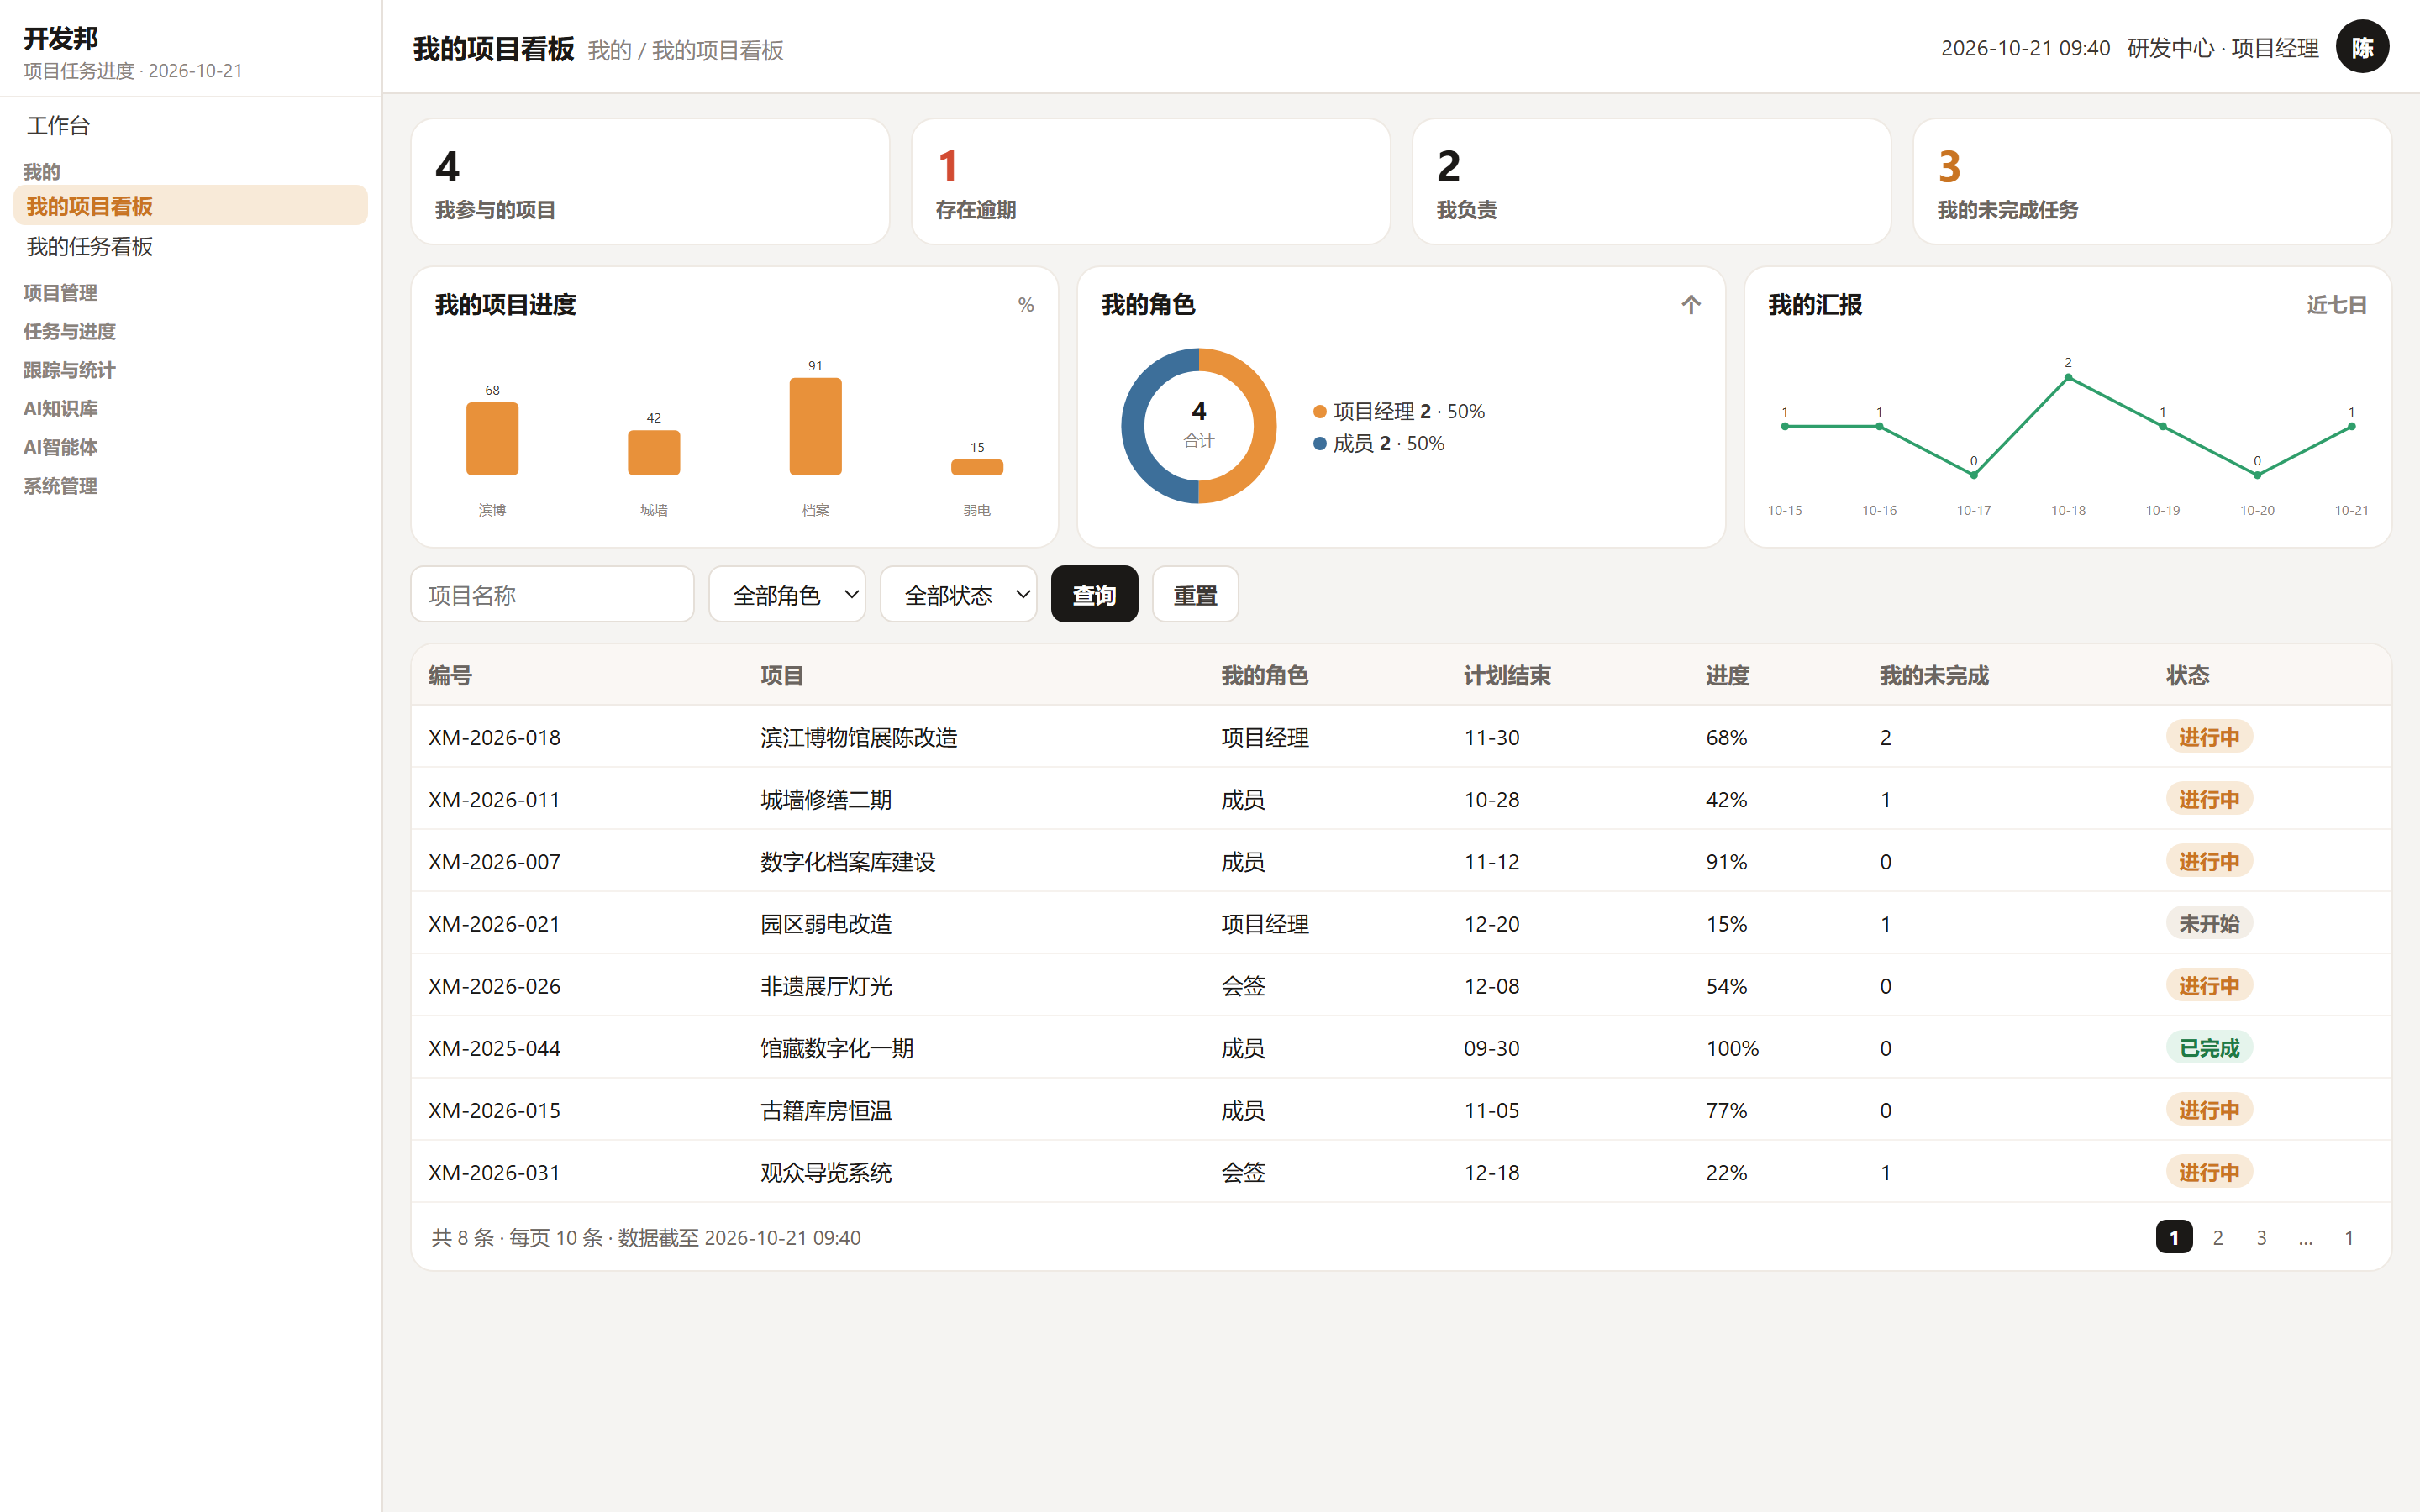Expand the 跟踪与统计 sidebar section

(x=69, y=370)
